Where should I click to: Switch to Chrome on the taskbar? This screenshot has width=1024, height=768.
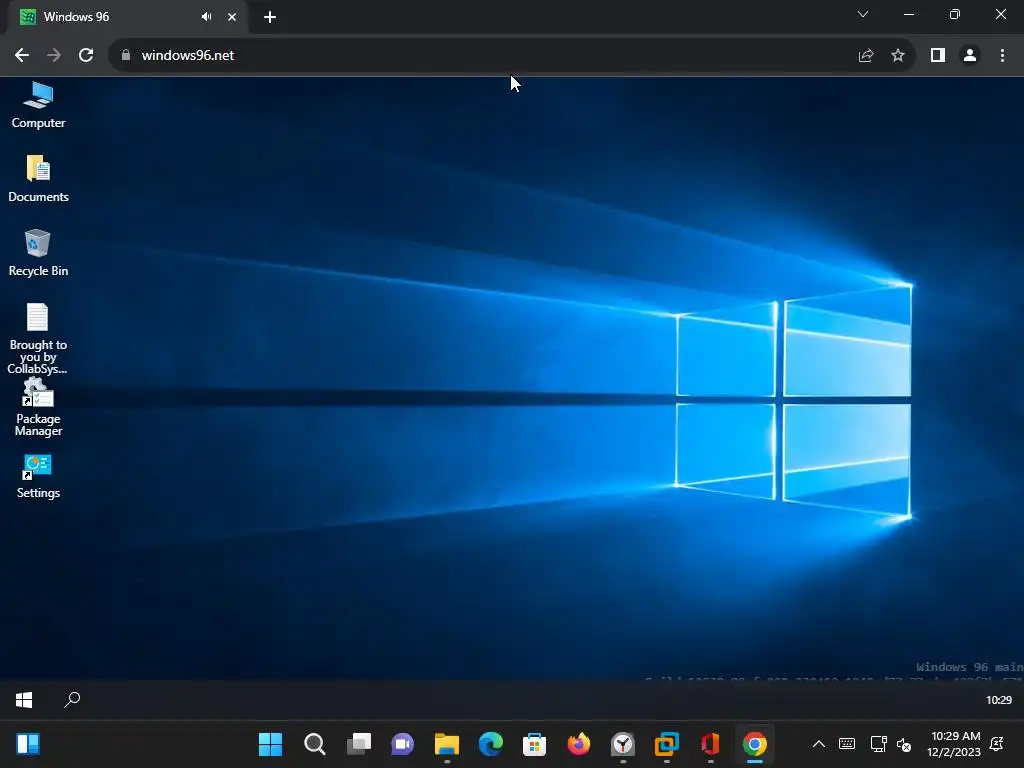tap(754, 744)
